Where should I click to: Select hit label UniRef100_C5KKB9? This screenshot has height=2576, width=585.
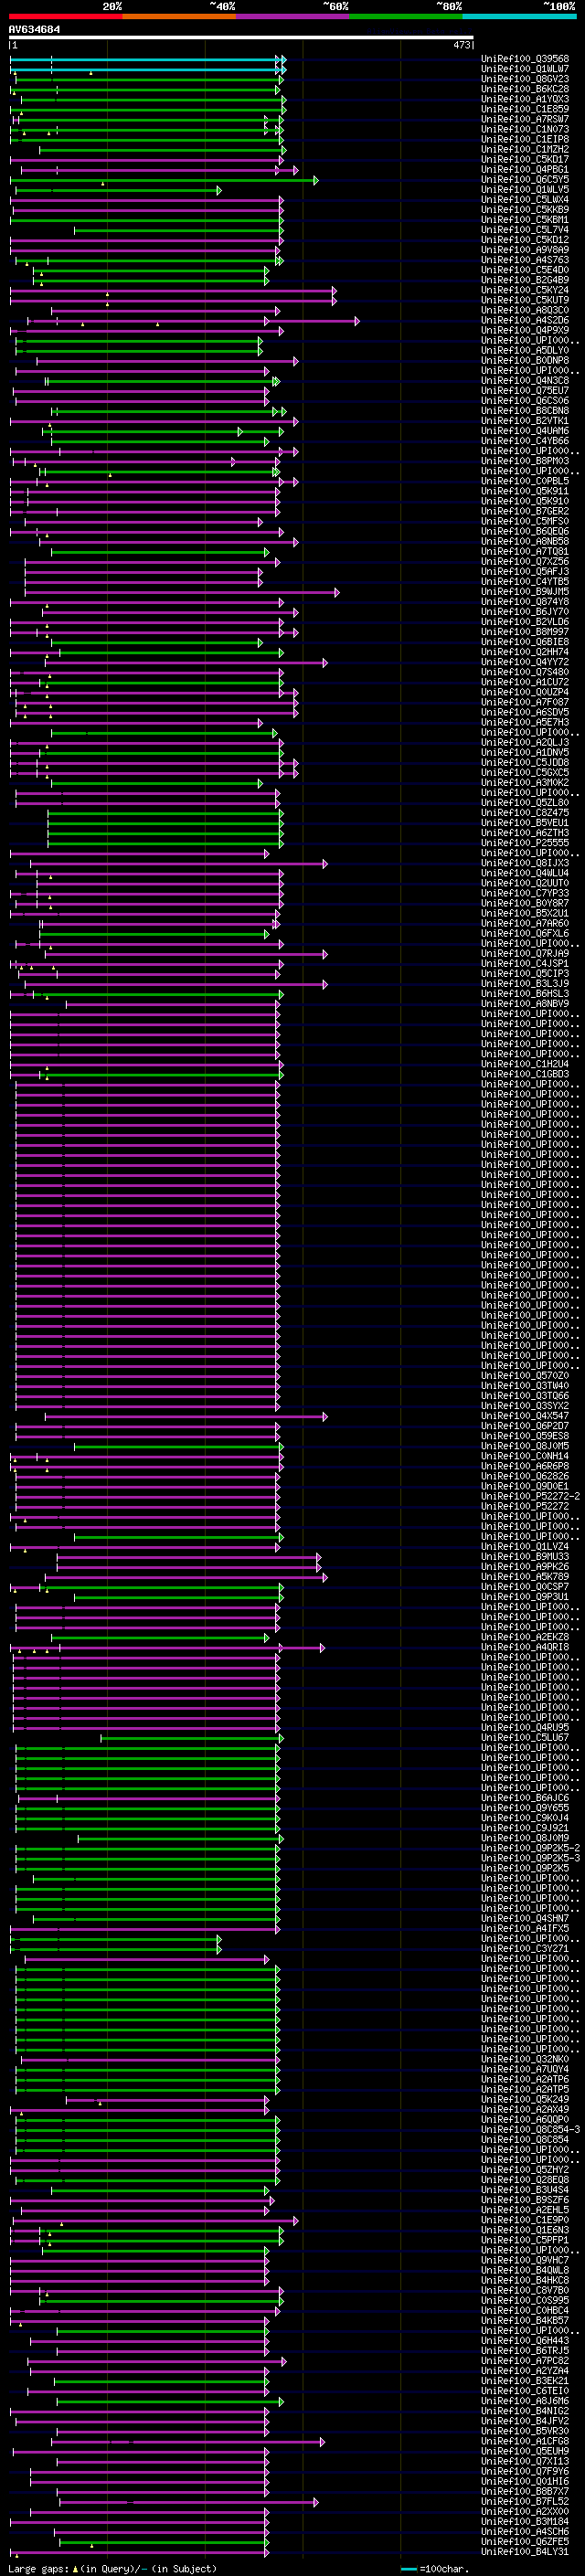coord(525,210)
